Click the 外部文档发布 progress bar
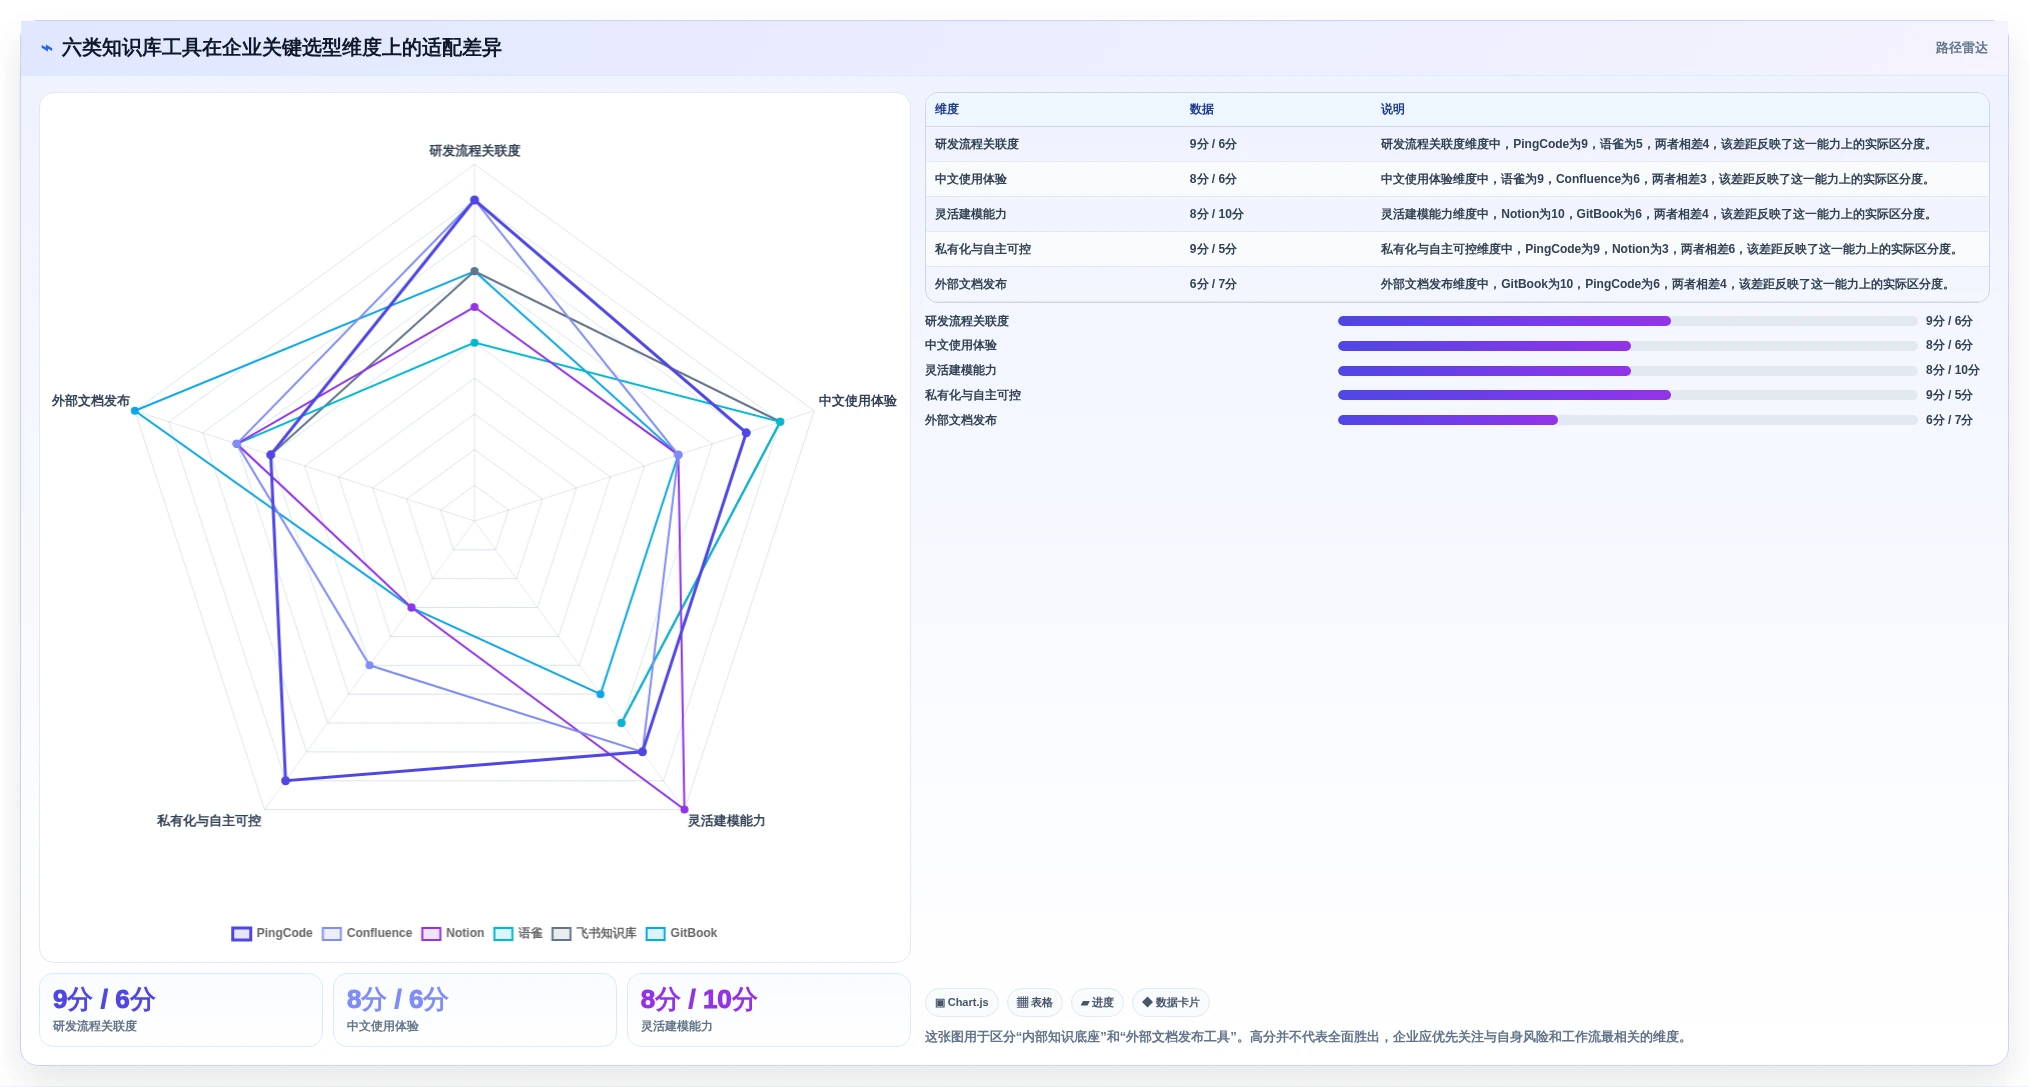2029x1087 pixels. (x=1627, y=420)
